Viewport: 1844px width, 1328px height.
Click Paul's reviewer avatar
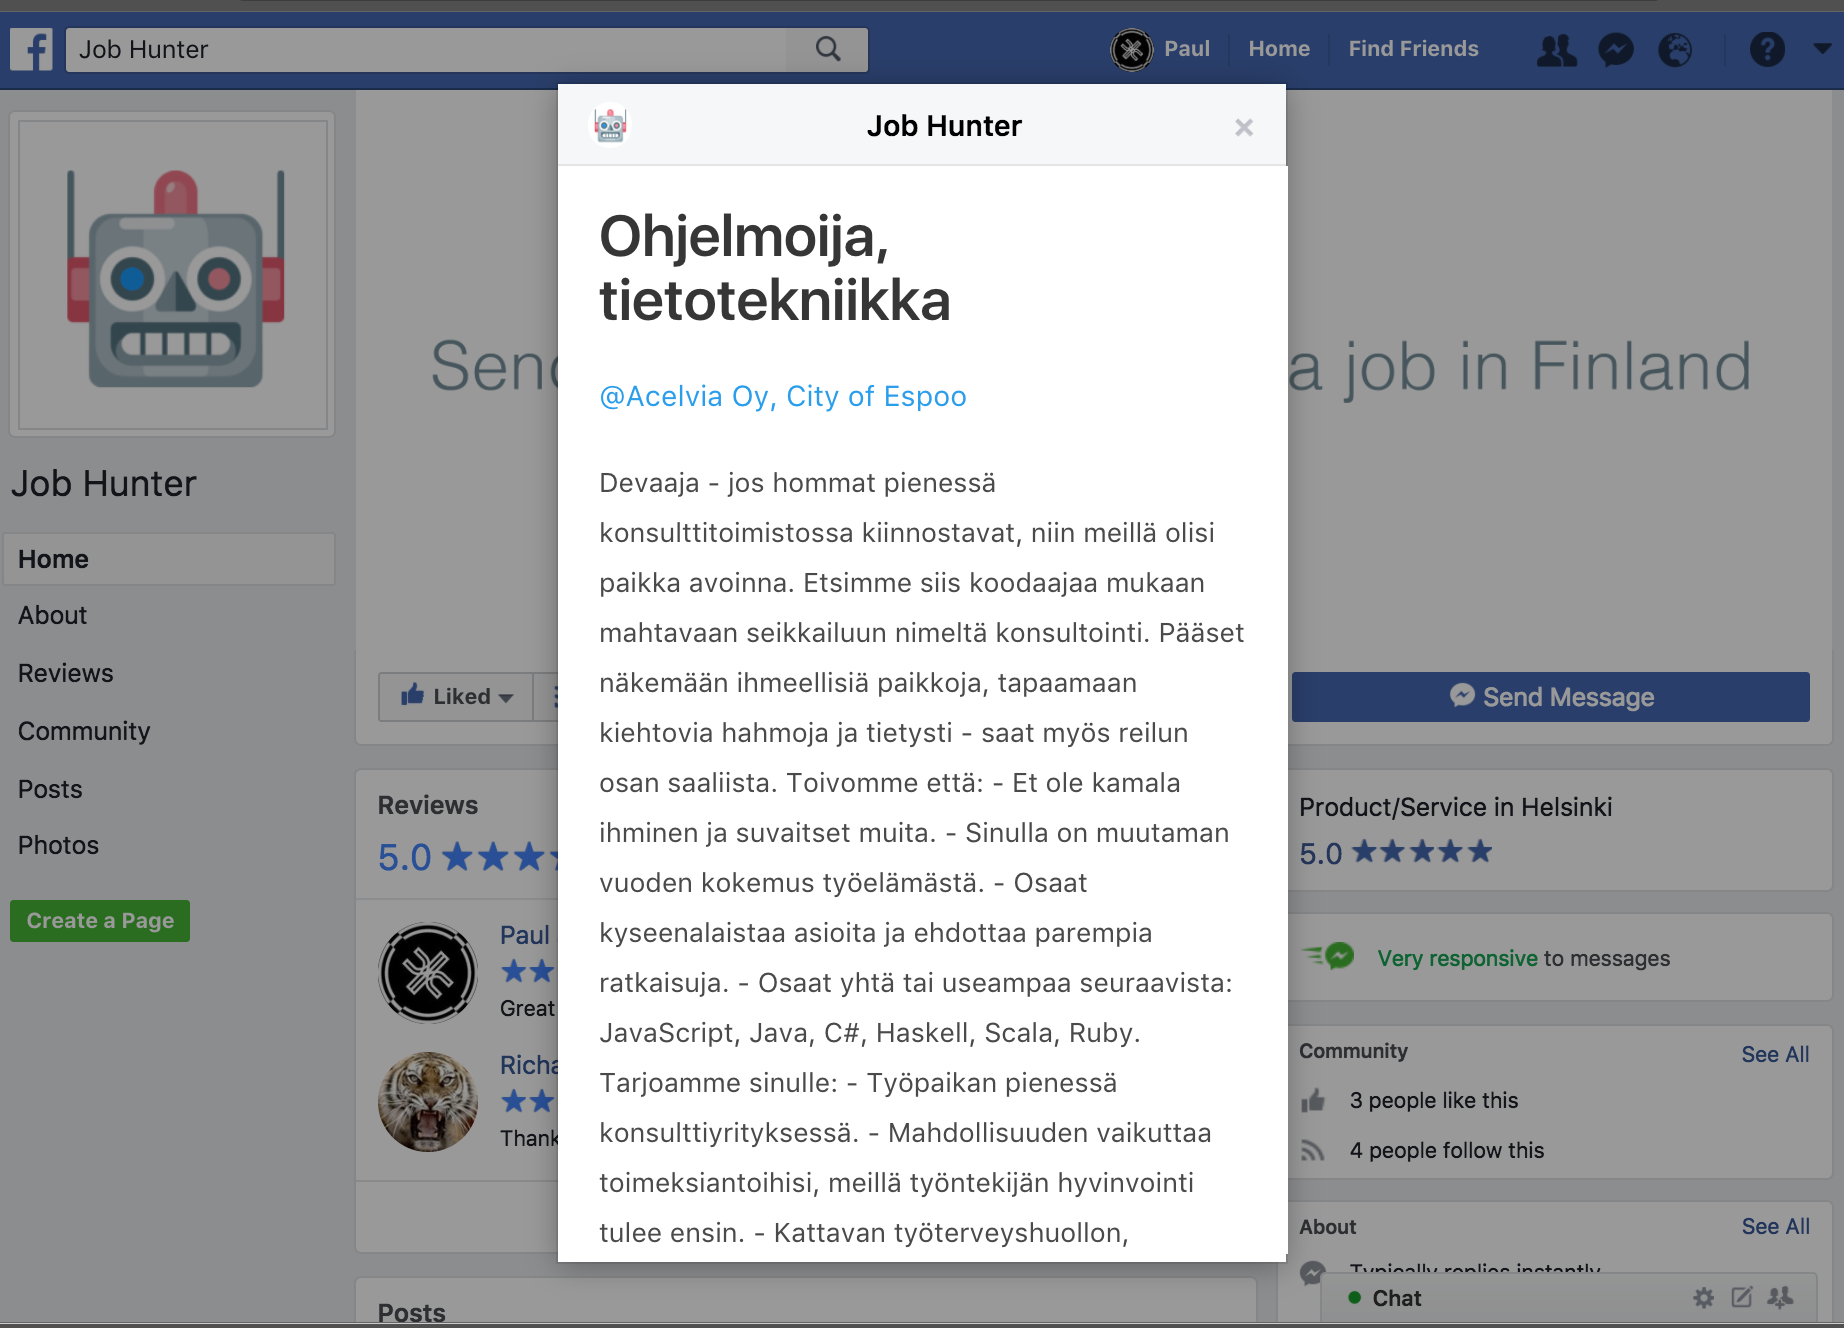(428, 972)
